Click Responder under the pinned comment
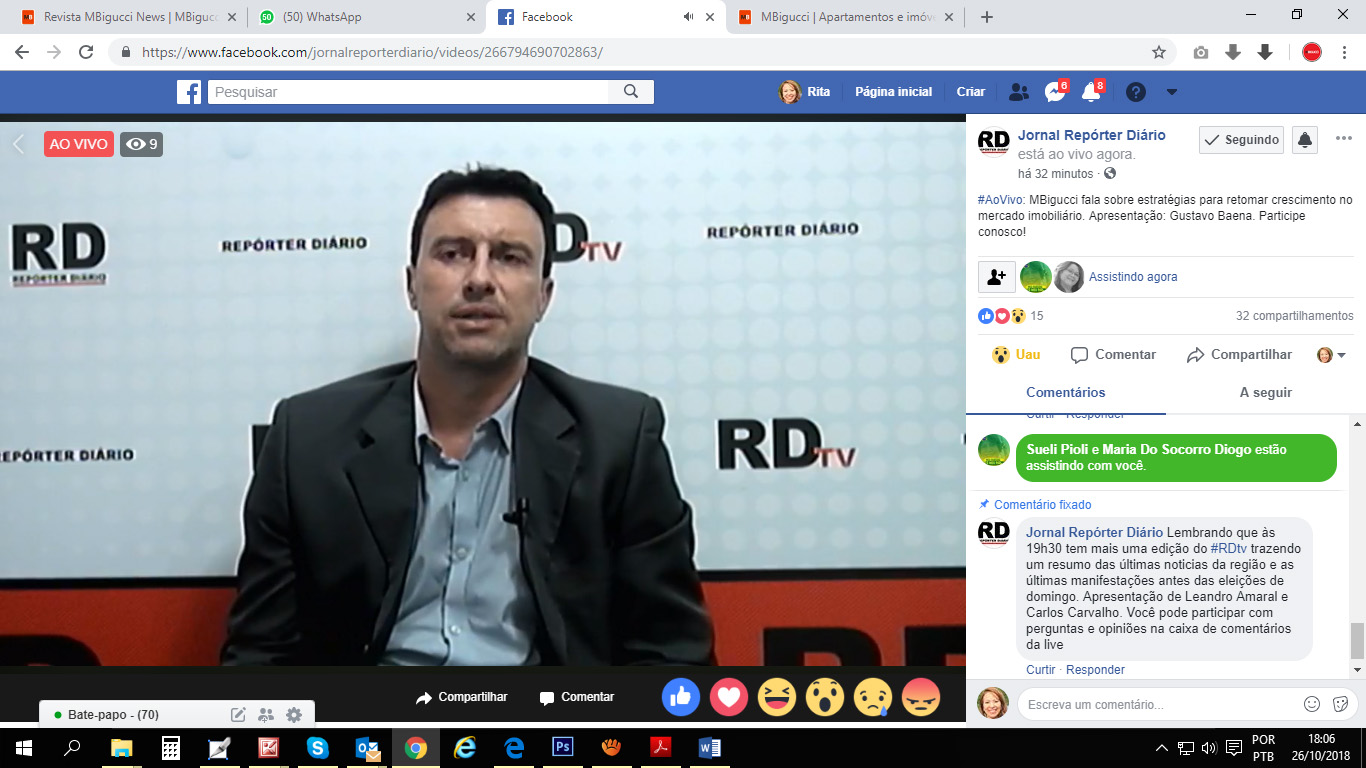The height and width of the screenshot is (768, 1366). coord(1095,670)
